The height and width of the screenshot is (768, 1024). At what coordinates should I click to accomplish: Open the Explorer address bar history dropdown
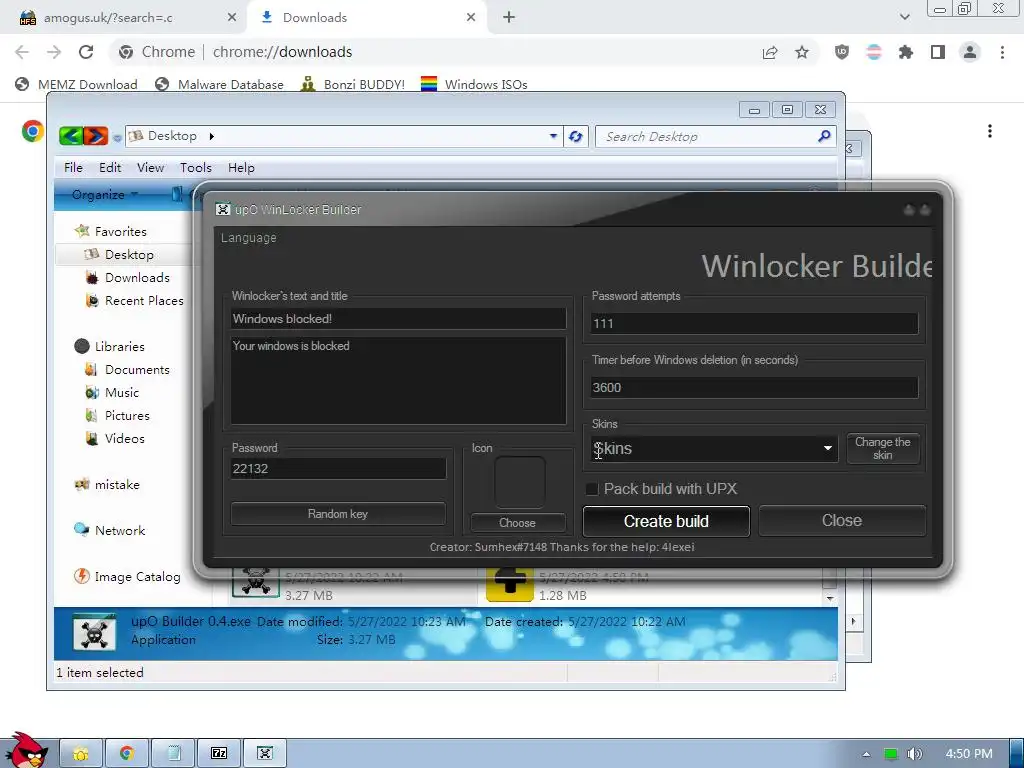click(x=553, y=136)
